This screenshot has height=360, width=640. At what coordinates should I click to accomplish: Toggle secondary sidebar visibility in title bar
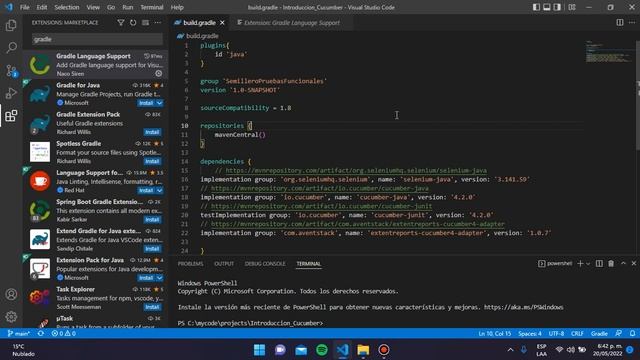557,7
